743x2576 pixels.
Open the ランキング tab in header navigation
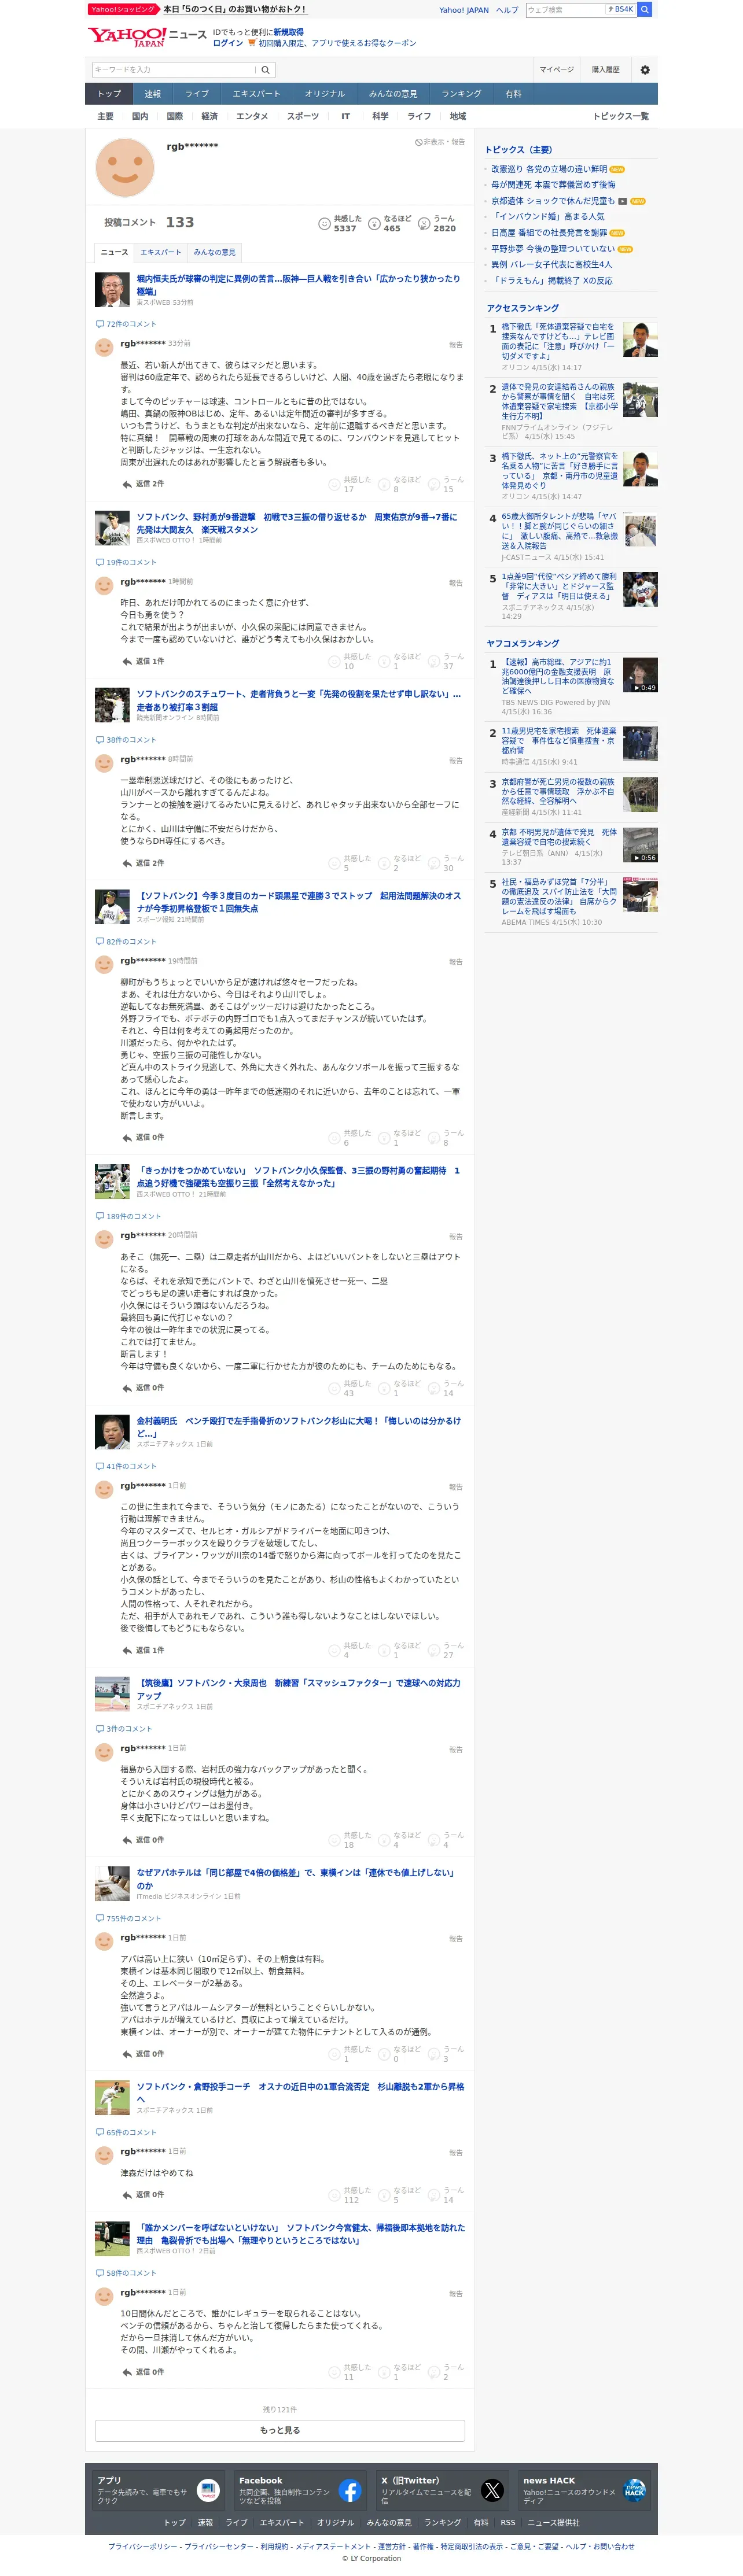click(461, 94)
